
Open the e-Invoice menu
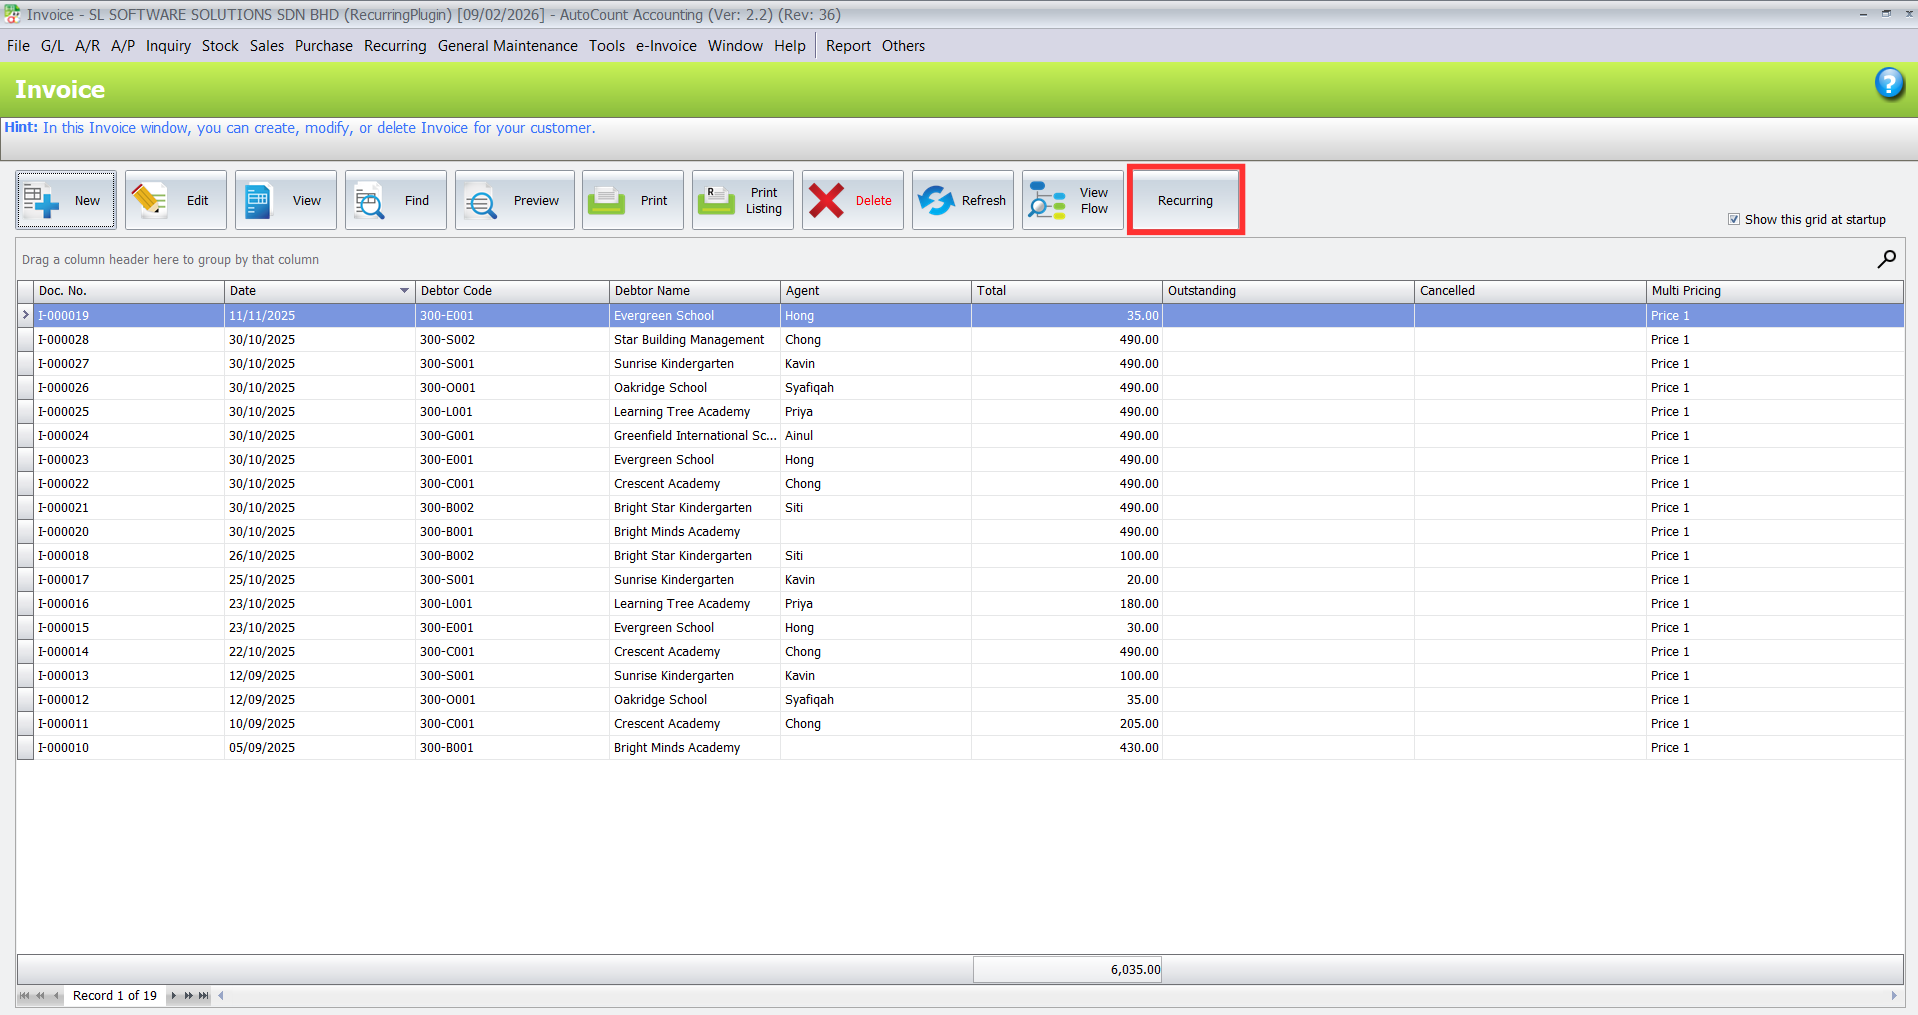[x=665, y=45]
